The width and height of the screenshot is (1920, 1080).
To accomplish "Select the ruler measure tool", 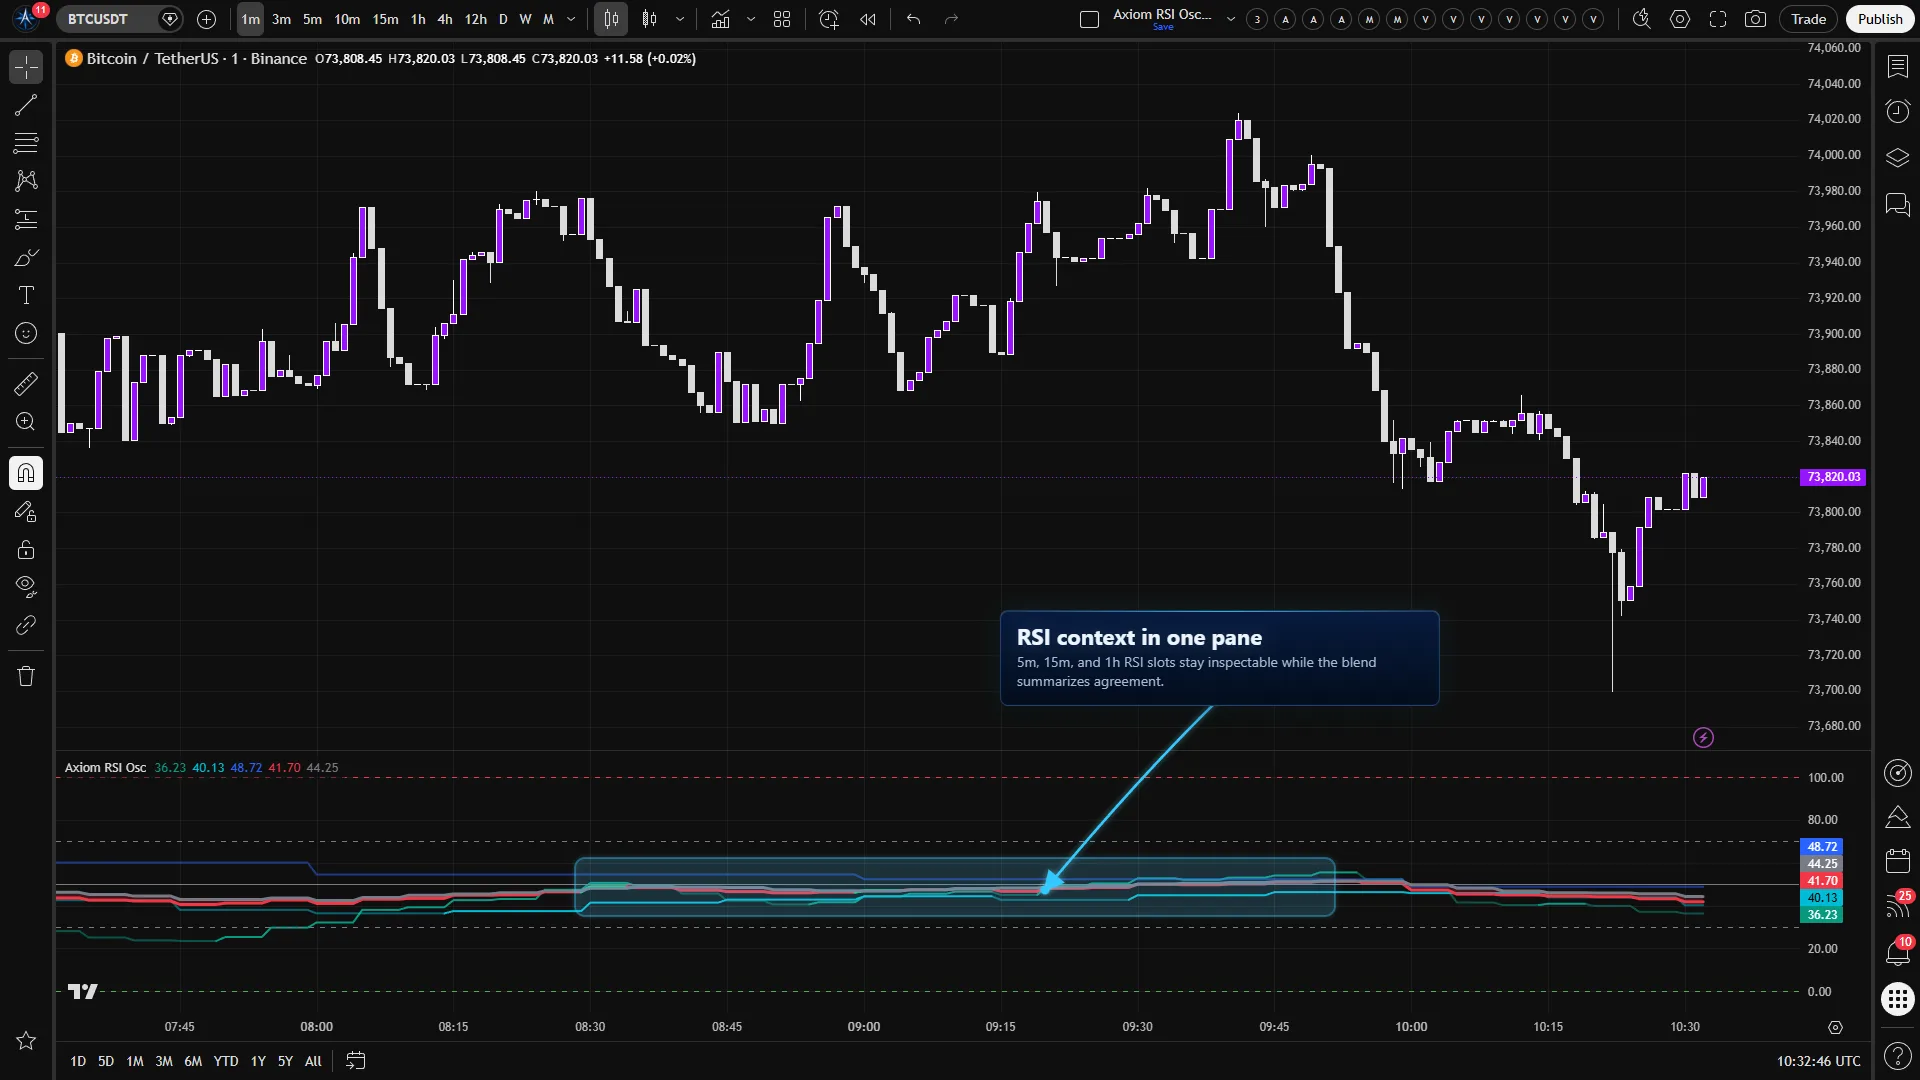I will [x=26, y=383].
